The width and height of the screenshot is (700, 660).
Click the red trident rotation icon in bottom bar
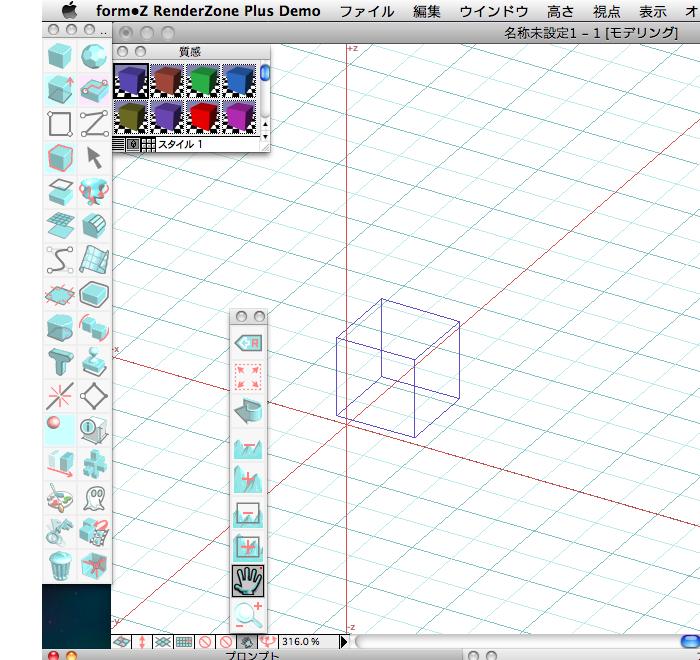pos(268,642)
